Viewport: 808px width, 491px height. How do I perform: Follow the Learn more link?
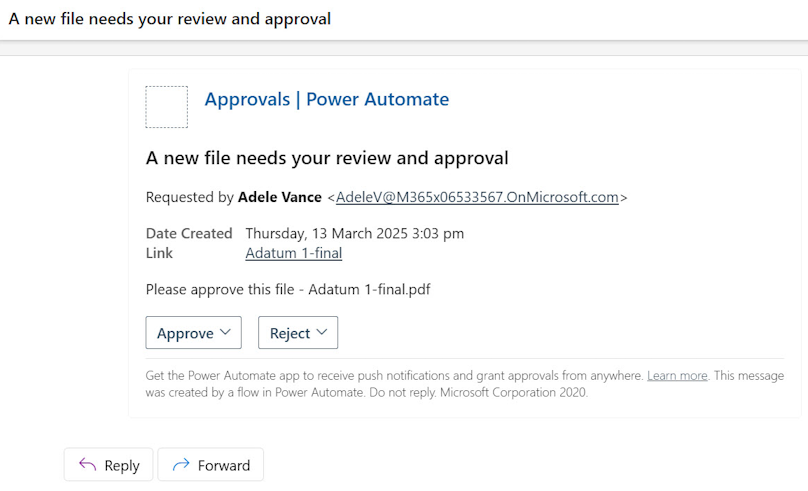click(677, 376)
